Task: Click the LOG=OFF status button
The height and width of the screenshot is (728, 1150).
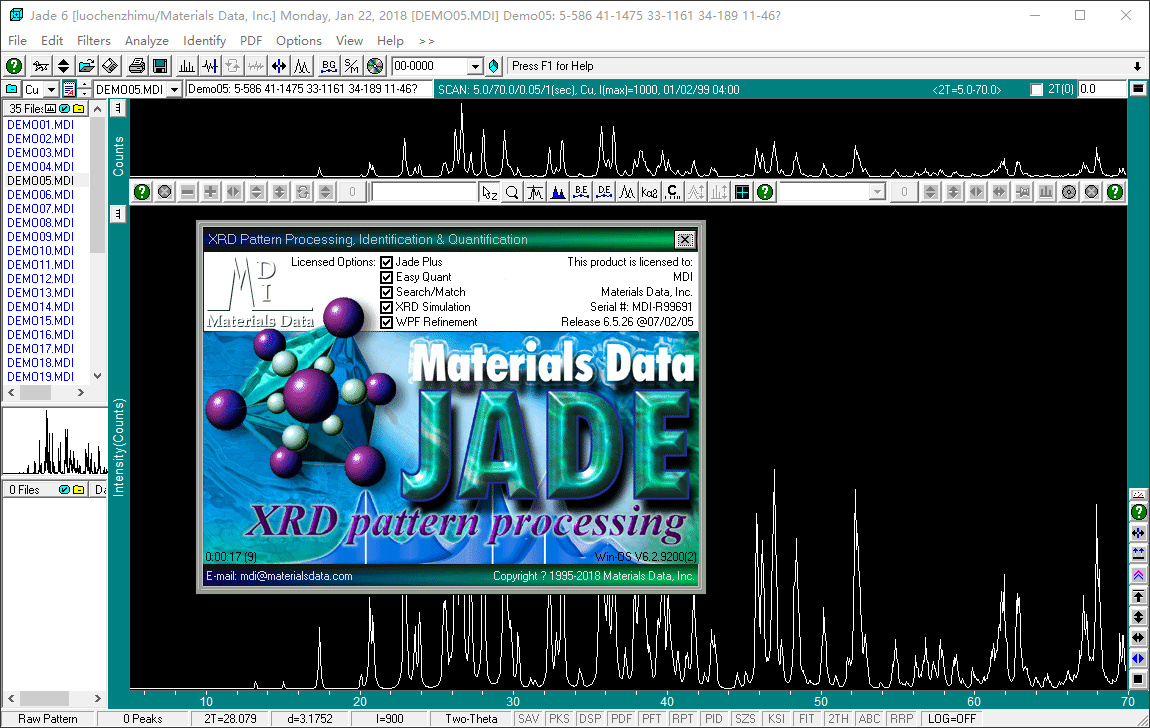Action: click(952, 719)
